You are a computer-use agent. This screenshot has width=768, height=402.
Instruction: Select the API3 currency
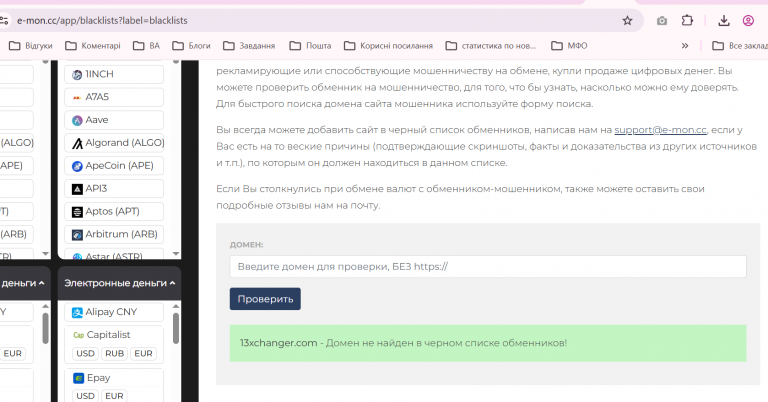[x=114, y=189]
